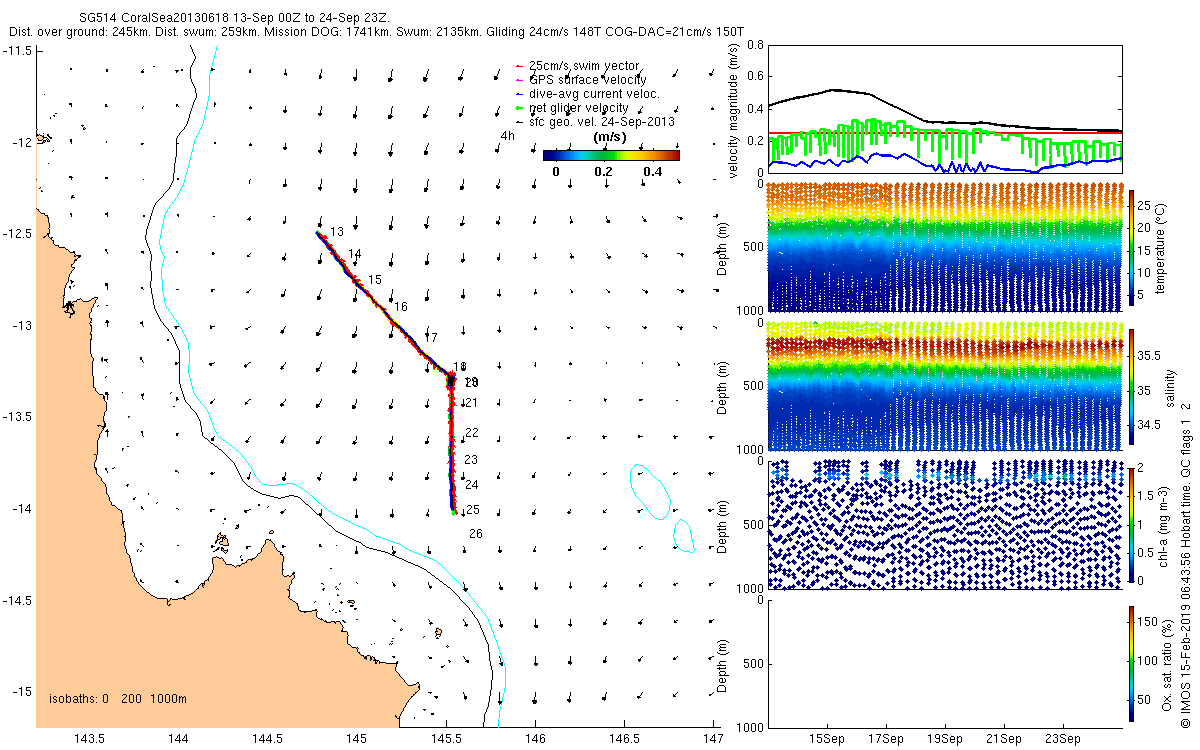Click longitude tick label 146.5
This screenshot has height=750, width=1200.
(x=624, y=739)
